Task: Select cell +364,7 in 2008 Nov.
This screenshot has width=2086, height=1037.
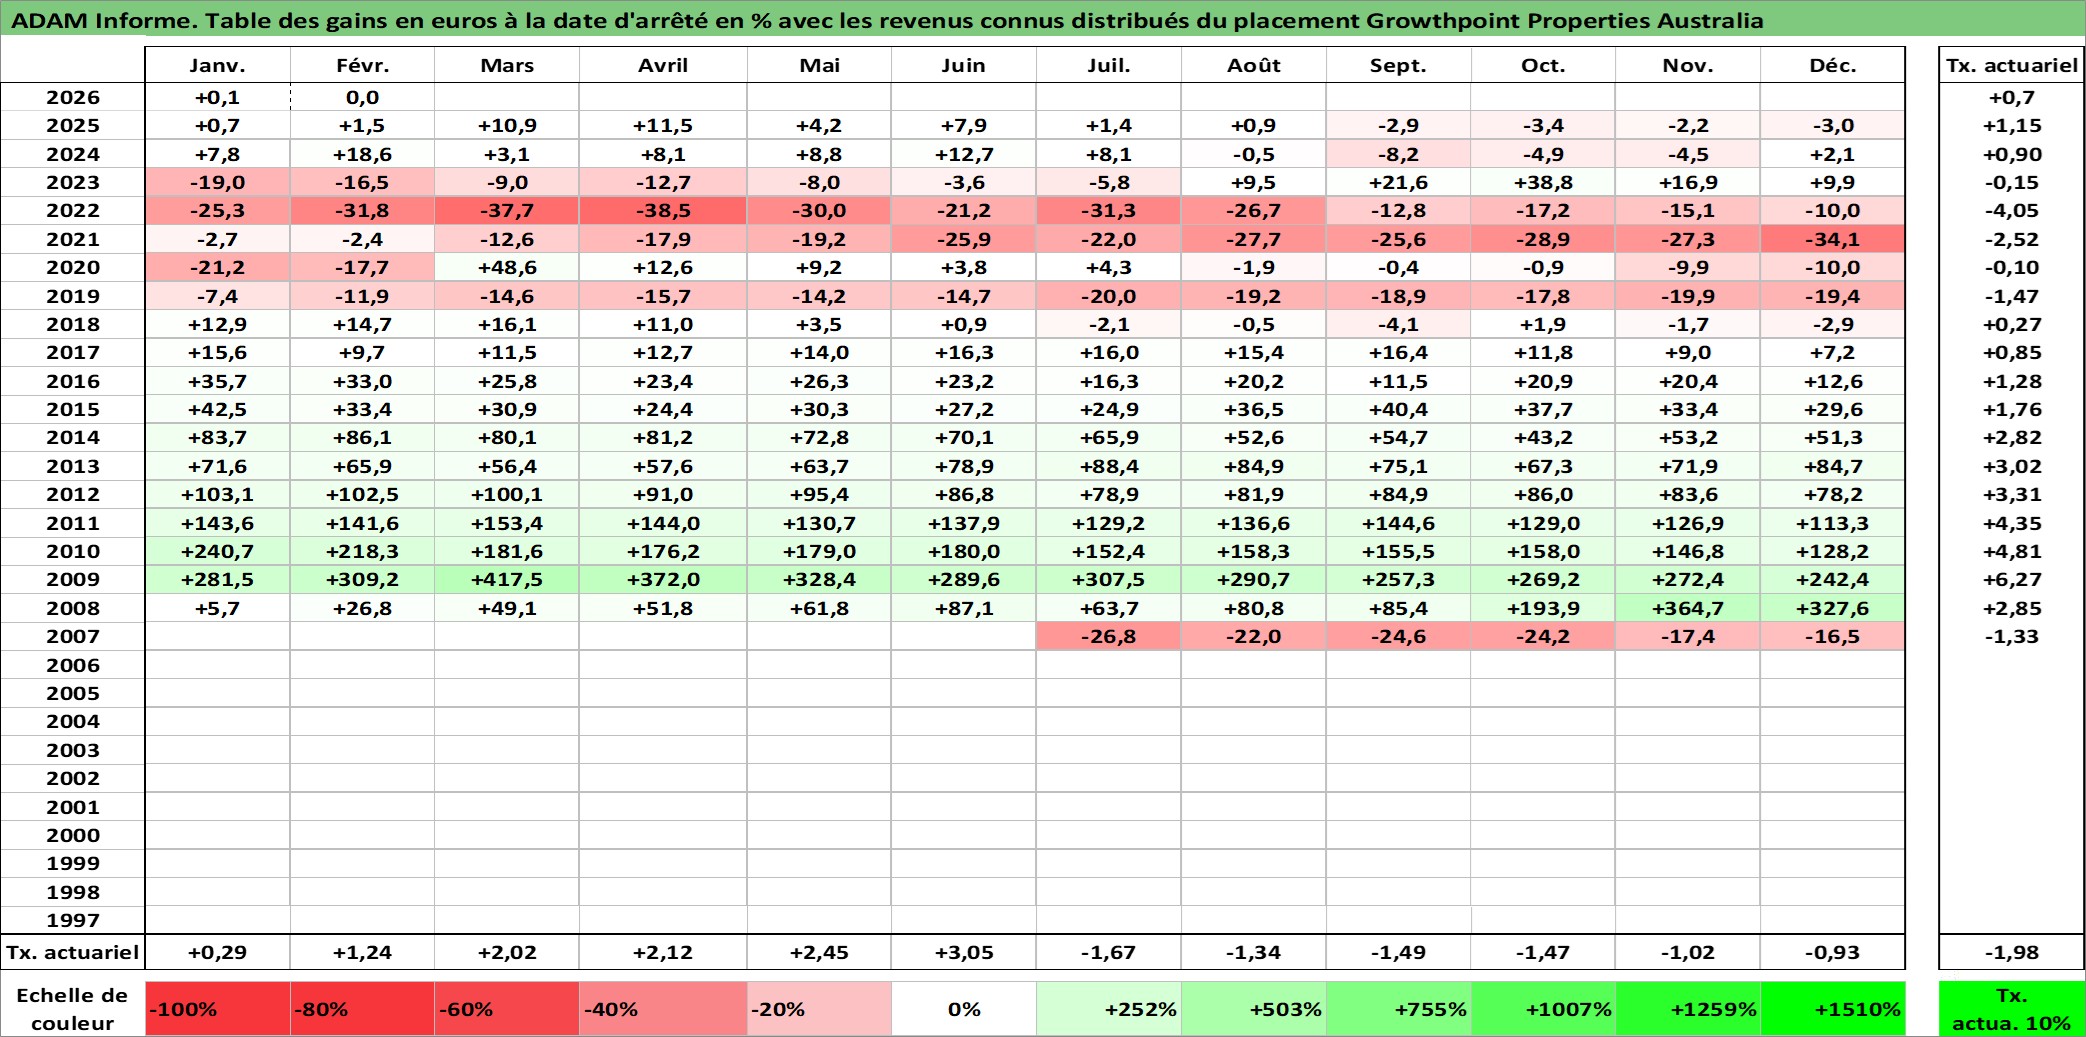Action: point(1688,608)
